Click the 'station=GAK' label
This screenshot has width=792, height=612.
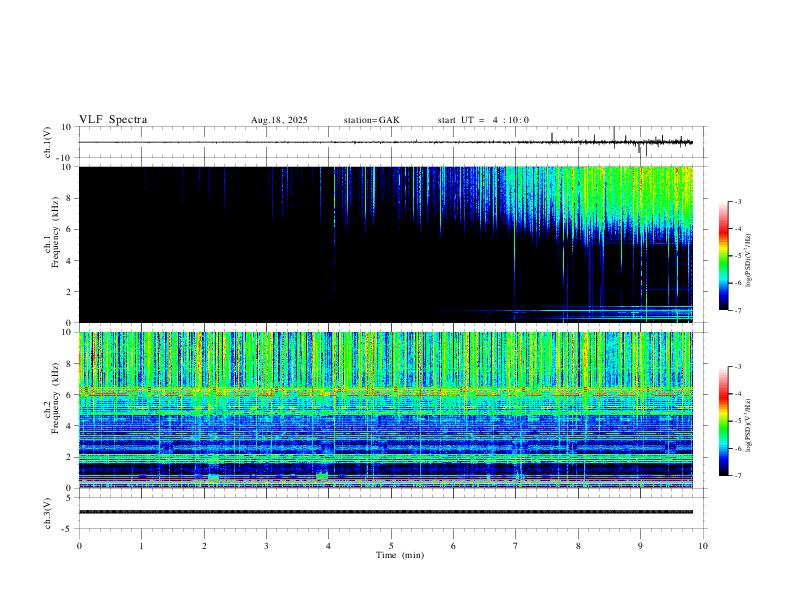371,120
